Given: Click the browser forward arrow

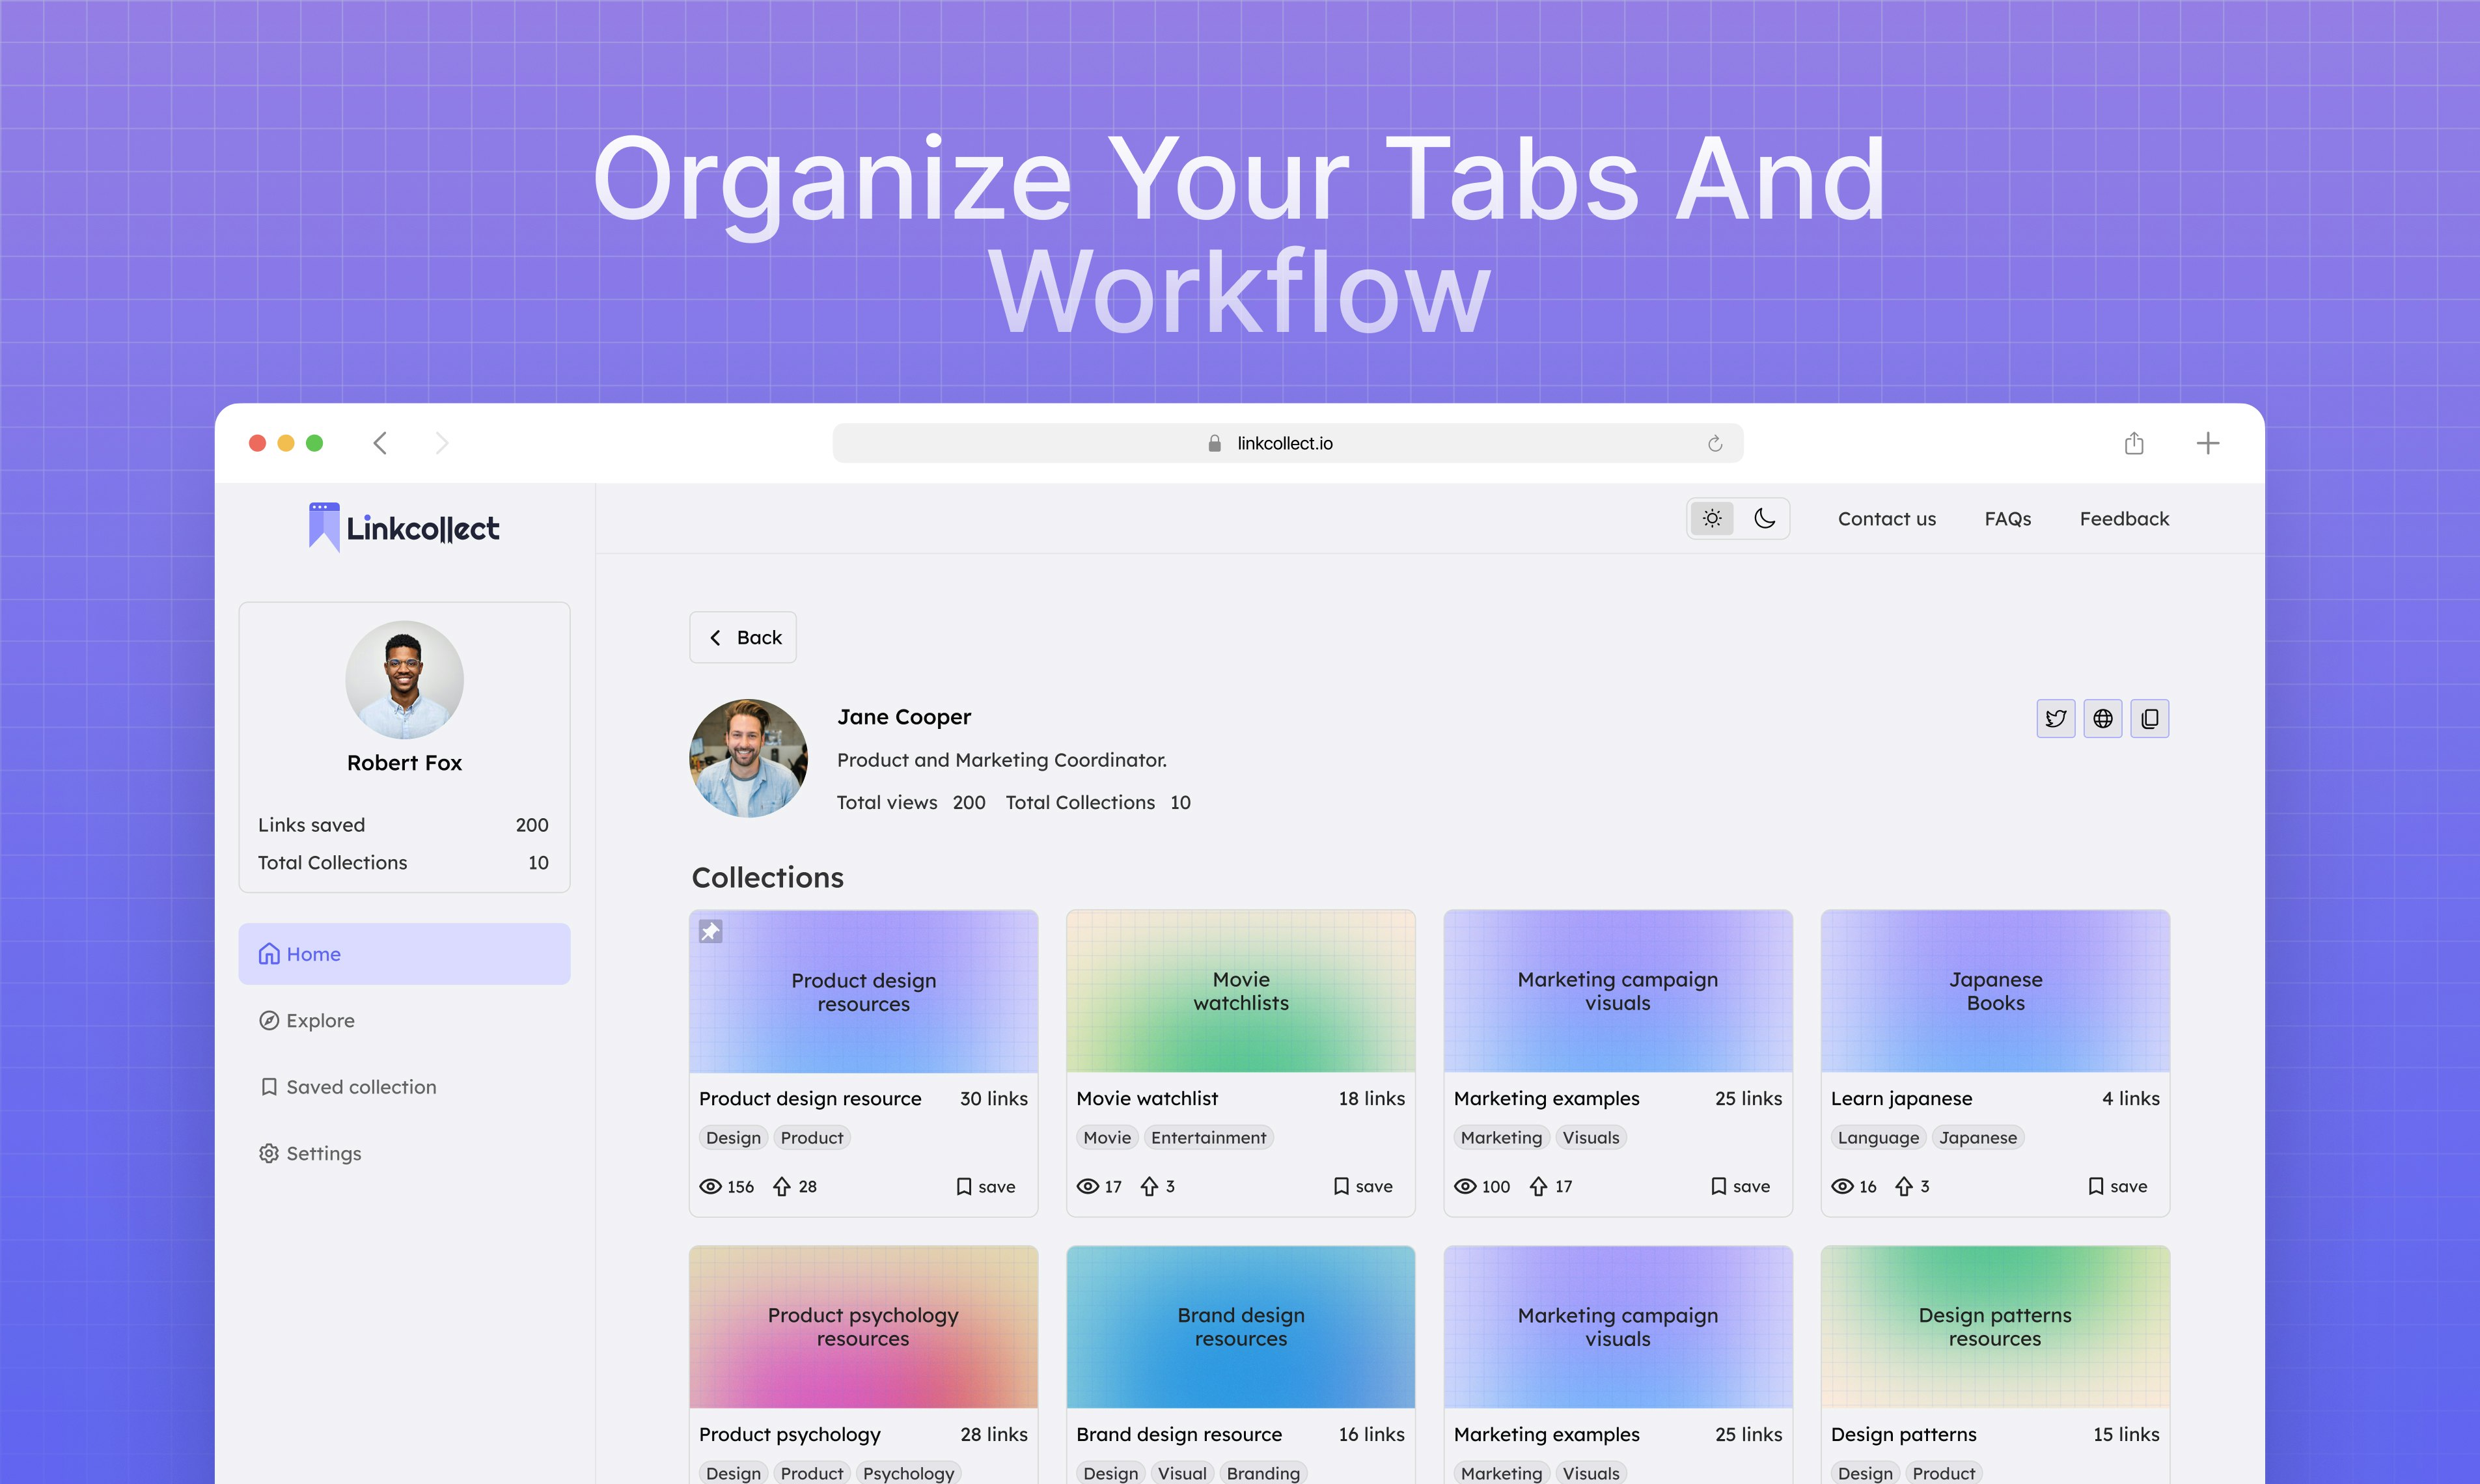Looking at the screenshot, I should [x=442, y=443].
